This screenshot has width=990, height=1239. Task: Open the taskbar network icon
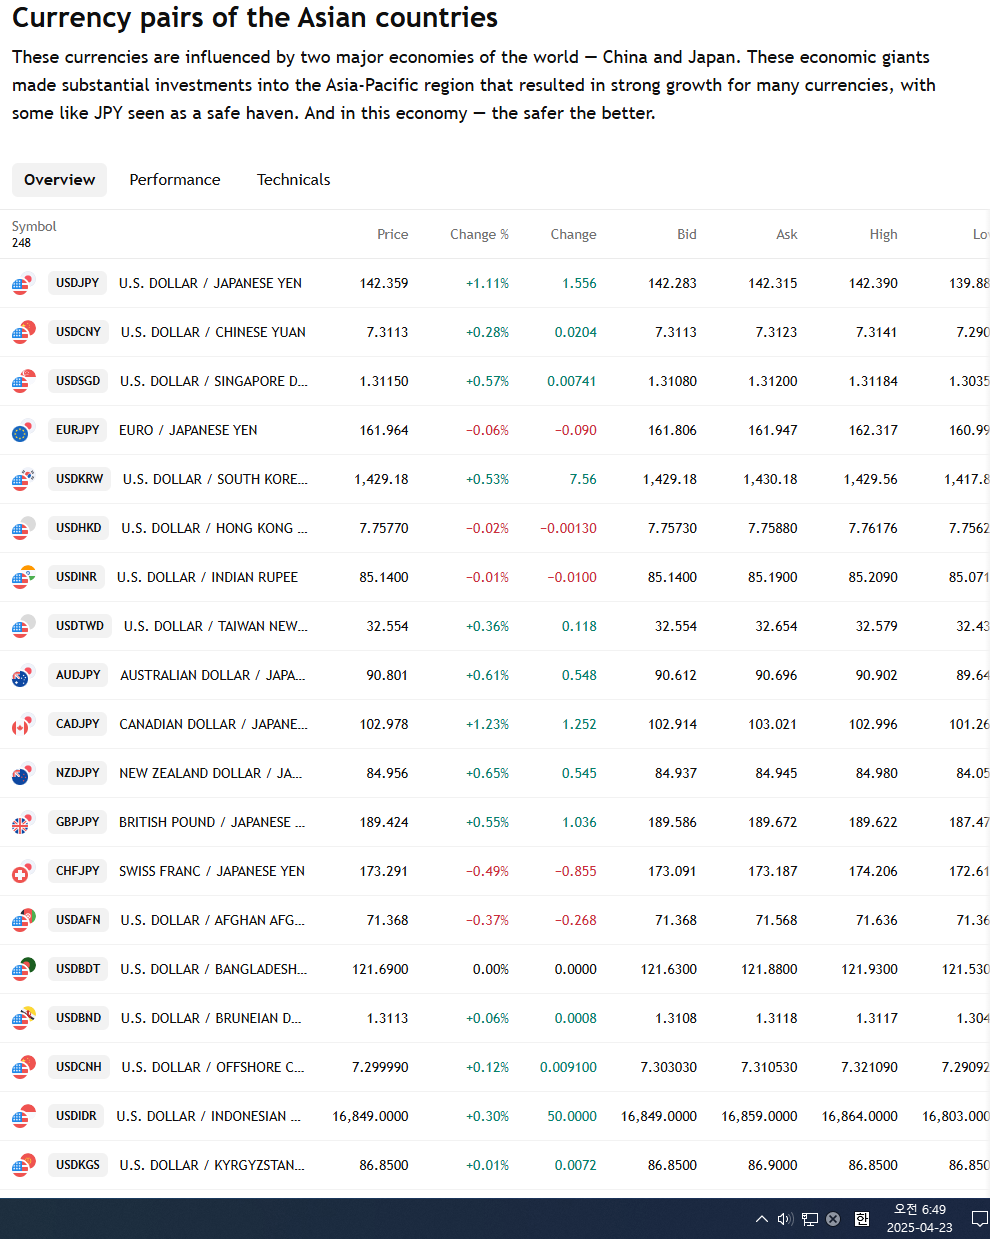pyautogui.click(x=810, y=1218)
